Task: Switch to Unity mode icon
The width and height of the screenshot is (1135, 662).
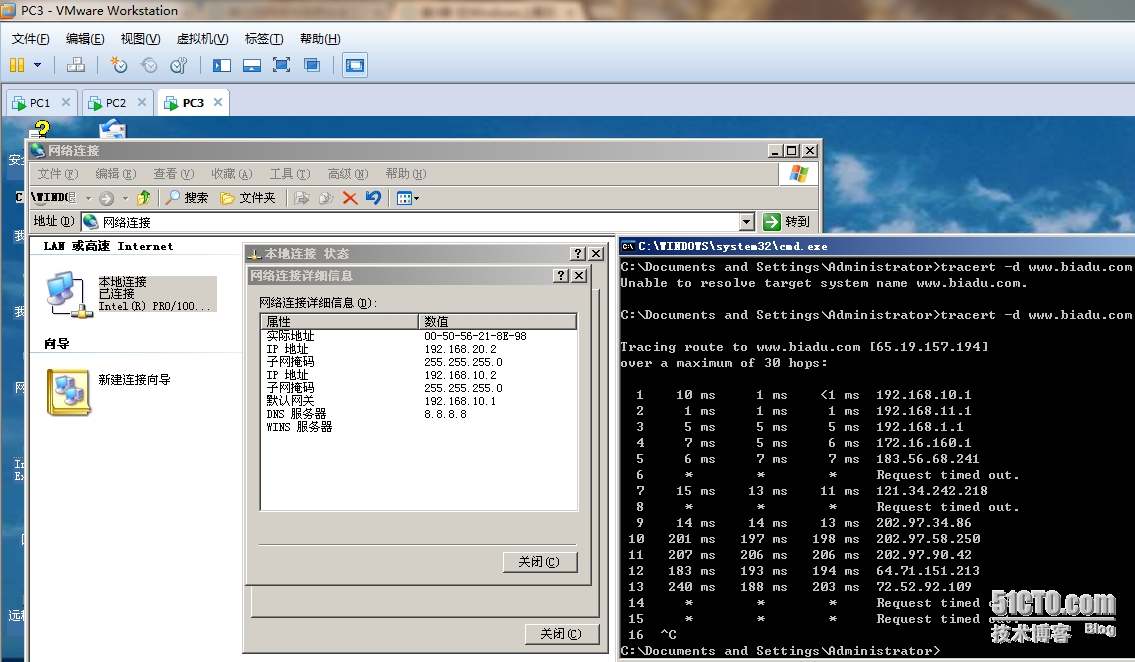Action: (312, 65)
